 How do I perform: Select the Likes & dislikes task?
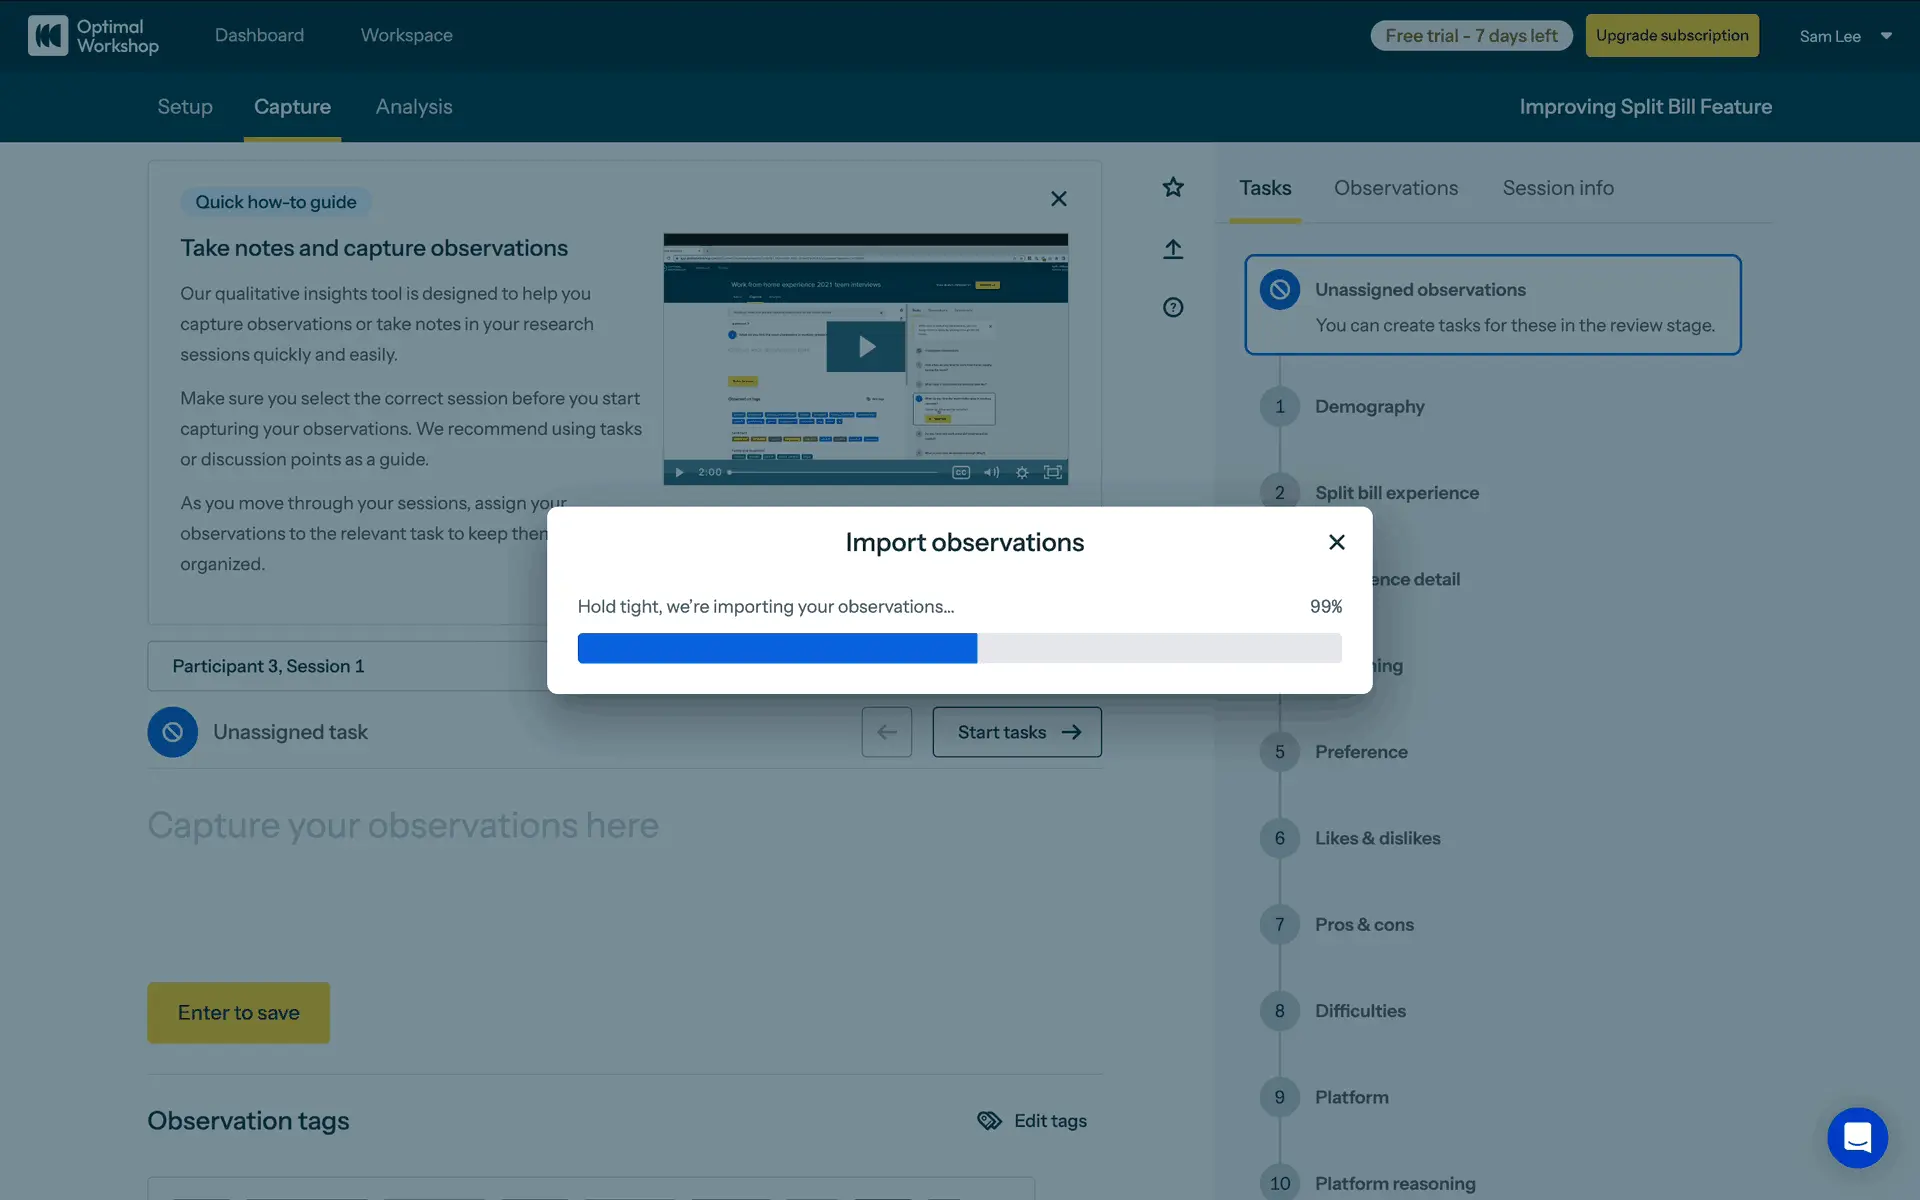[x=1377, y=838]
